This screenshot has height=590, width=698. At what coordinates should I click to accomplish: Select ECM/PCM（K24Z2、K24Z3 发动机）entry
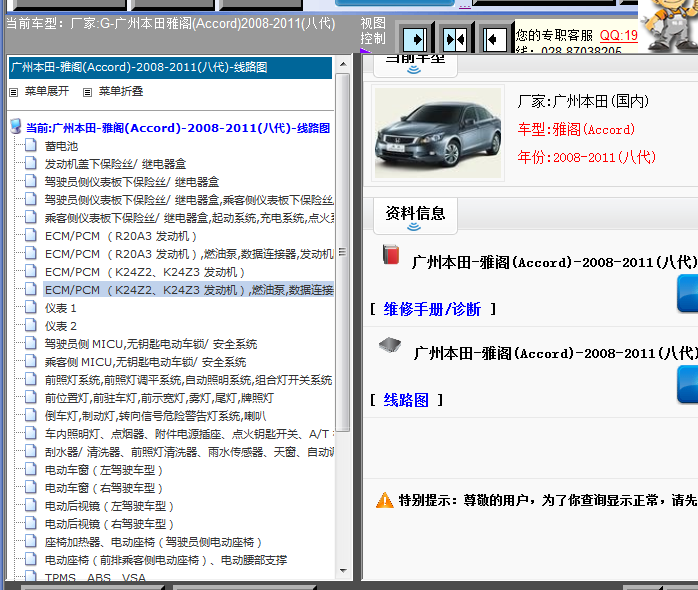tap(145, 272)
